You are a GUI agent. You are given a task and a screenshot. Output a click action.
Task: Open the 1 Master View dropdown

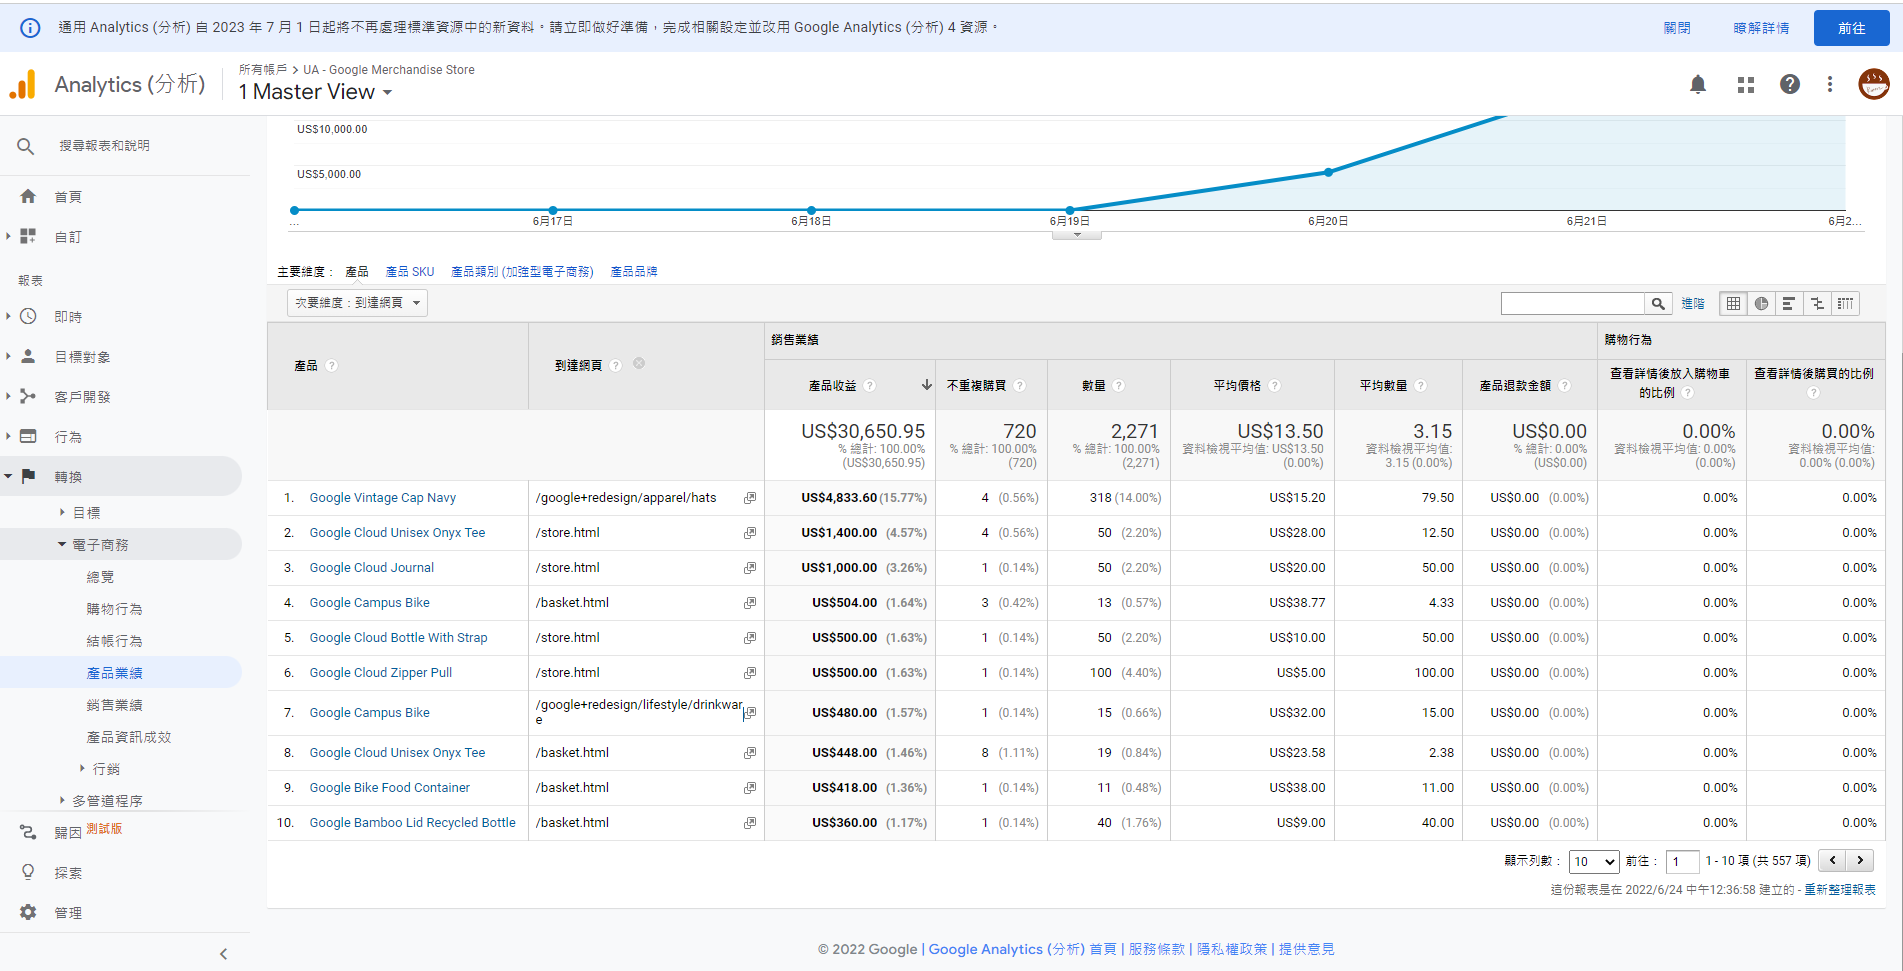315,92
